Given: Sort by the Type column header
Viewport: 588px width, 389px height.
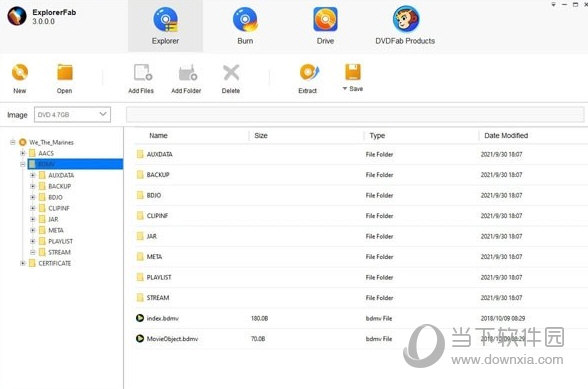Looking at the screenshot, I should click(377, 135).
